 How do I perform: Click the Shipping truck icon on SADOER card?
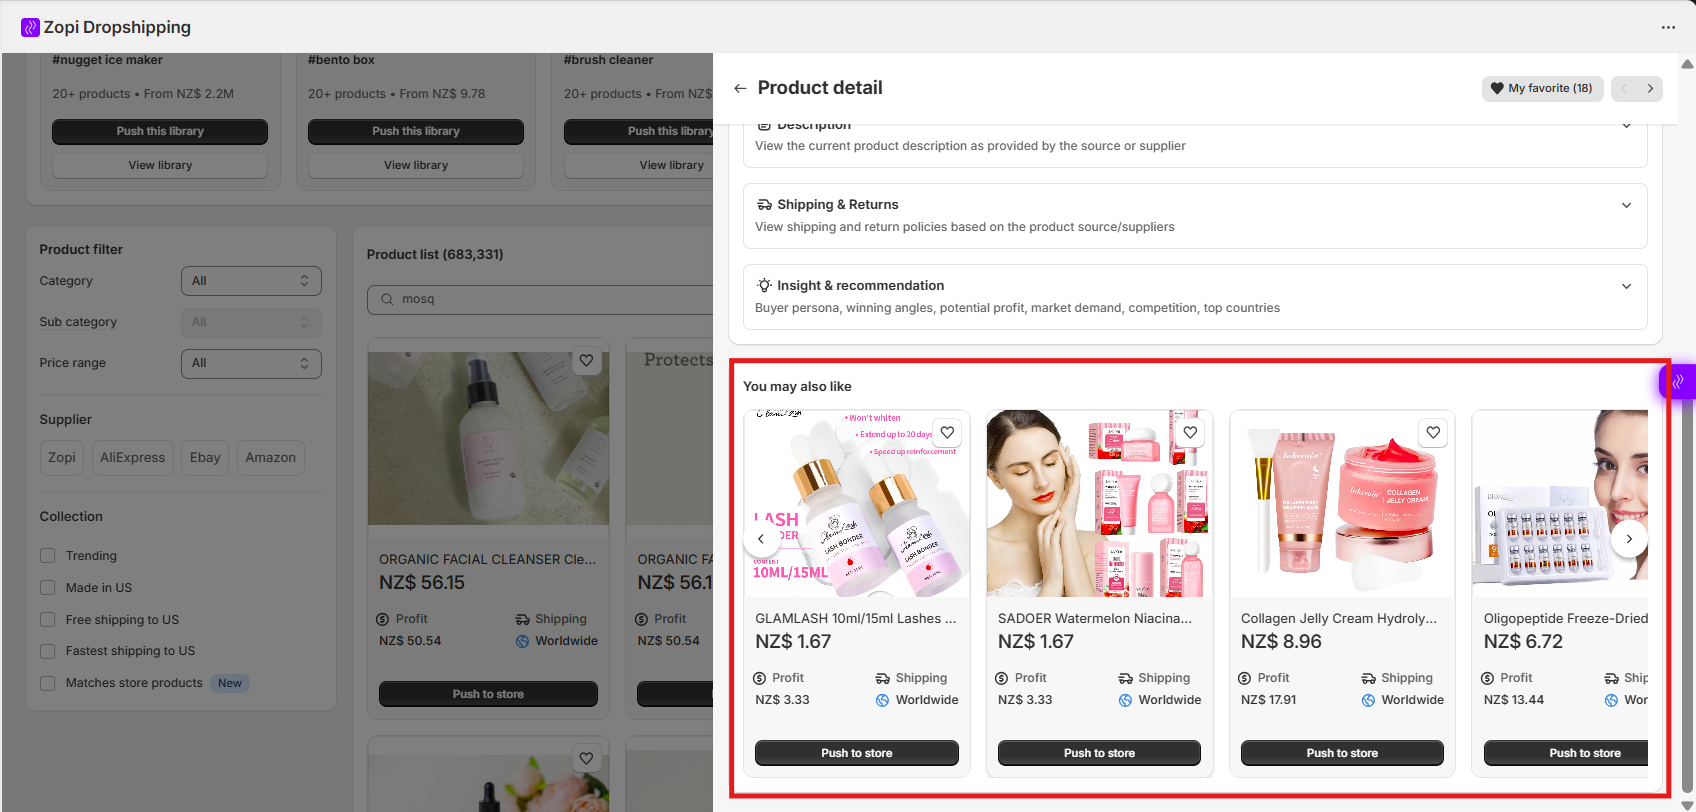pos(1125,678)
